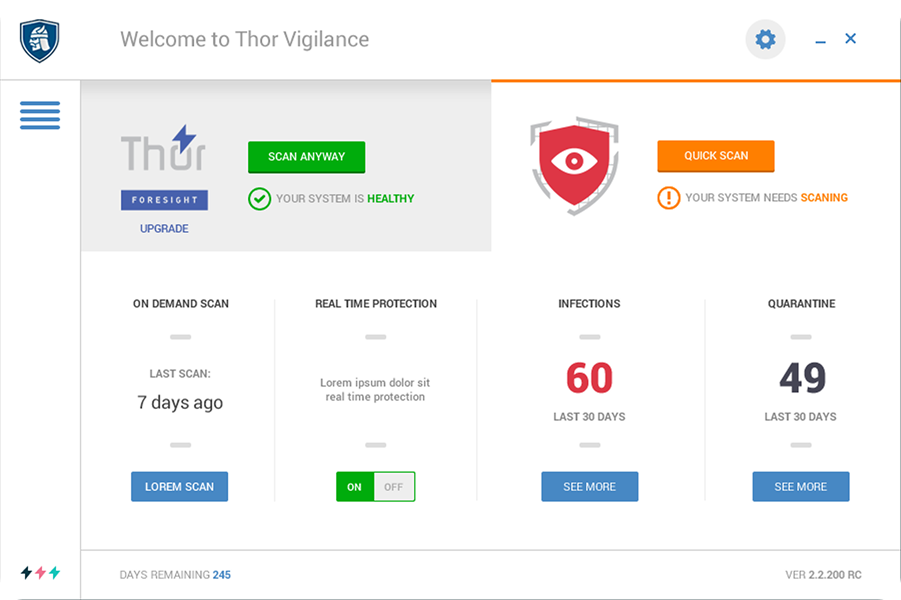Image resolution: width=901 pixels, height=600 pixels.
Task: Click the red eye shield Vigilance icon
Action: pos(574,166)
